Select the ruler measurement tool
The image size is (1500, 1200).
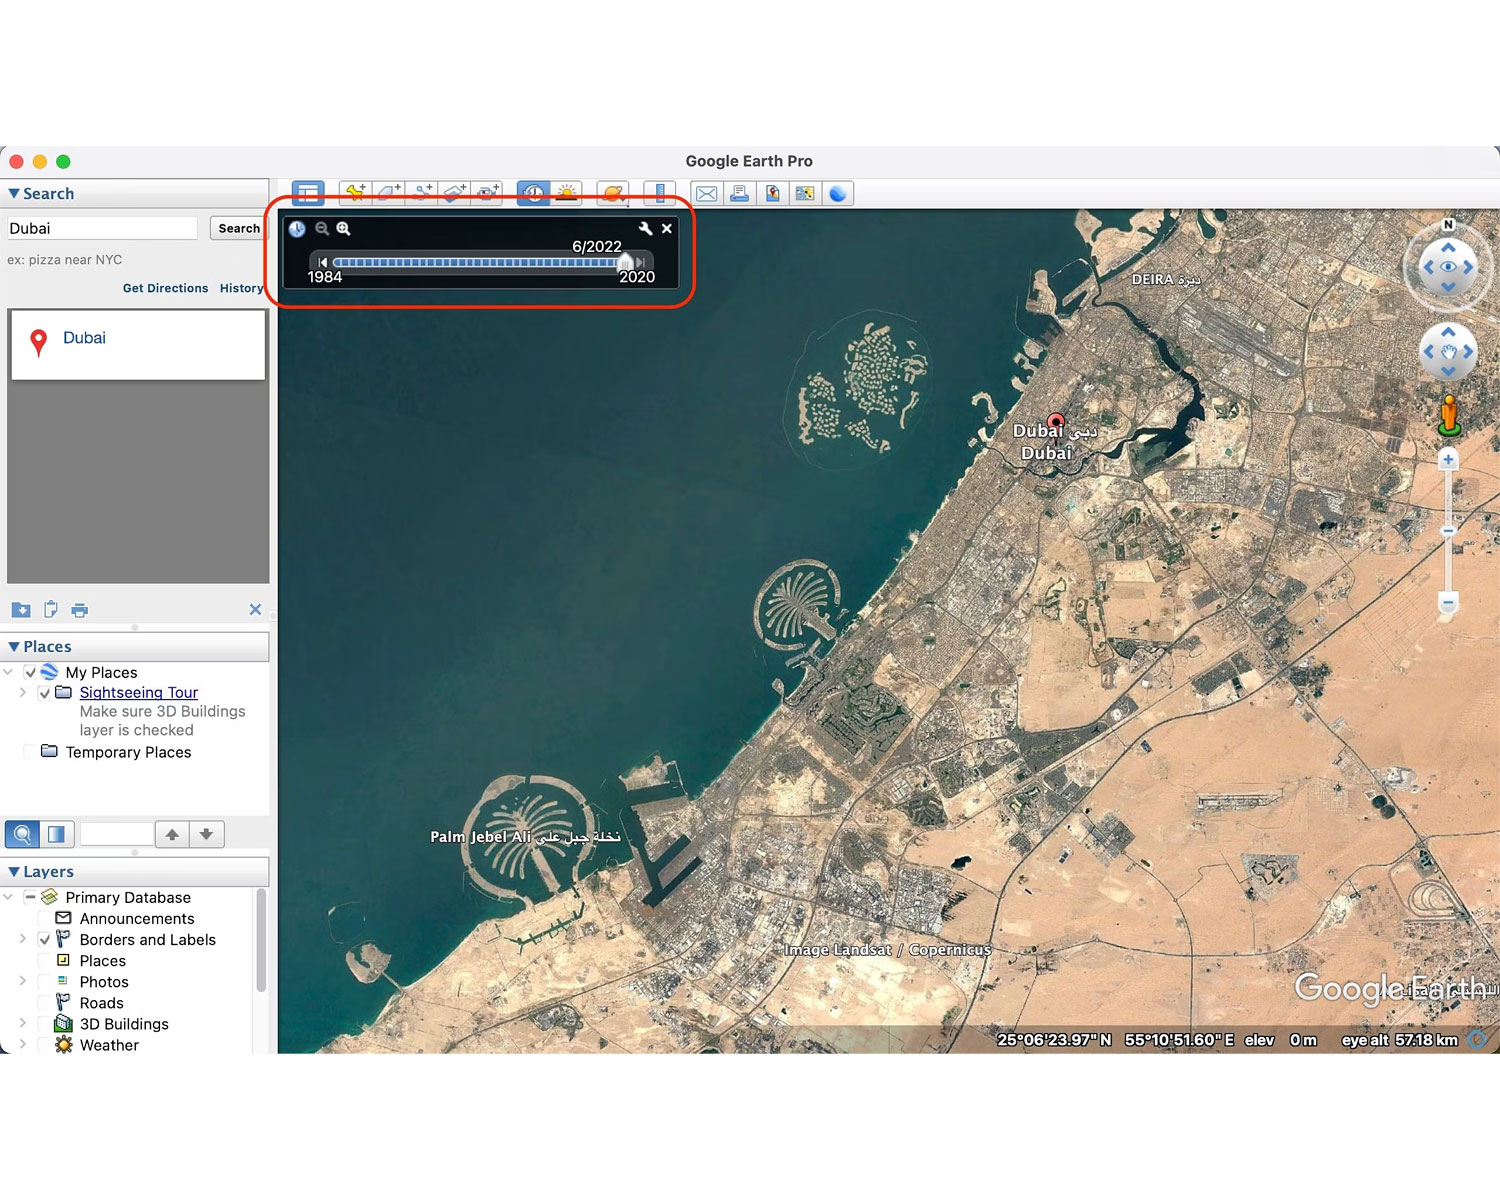(x=659, y=193)
